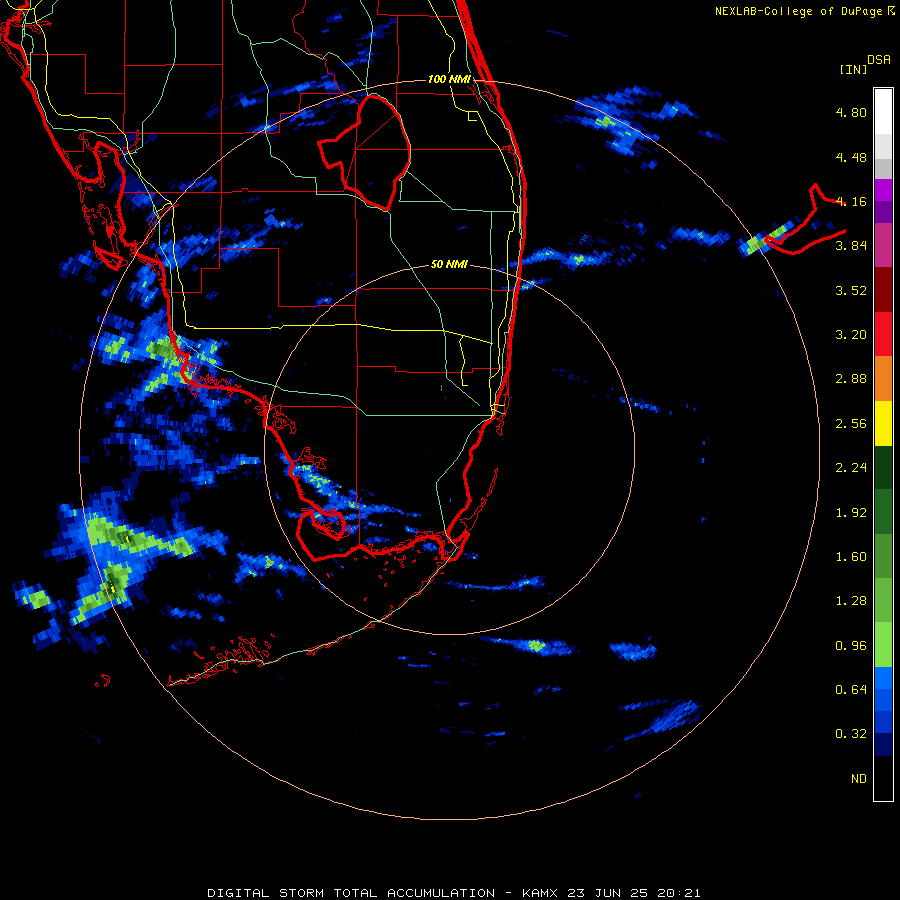Click the 0.64 legend value
Screen dimensions: 900x900
(x=851, y=690)
